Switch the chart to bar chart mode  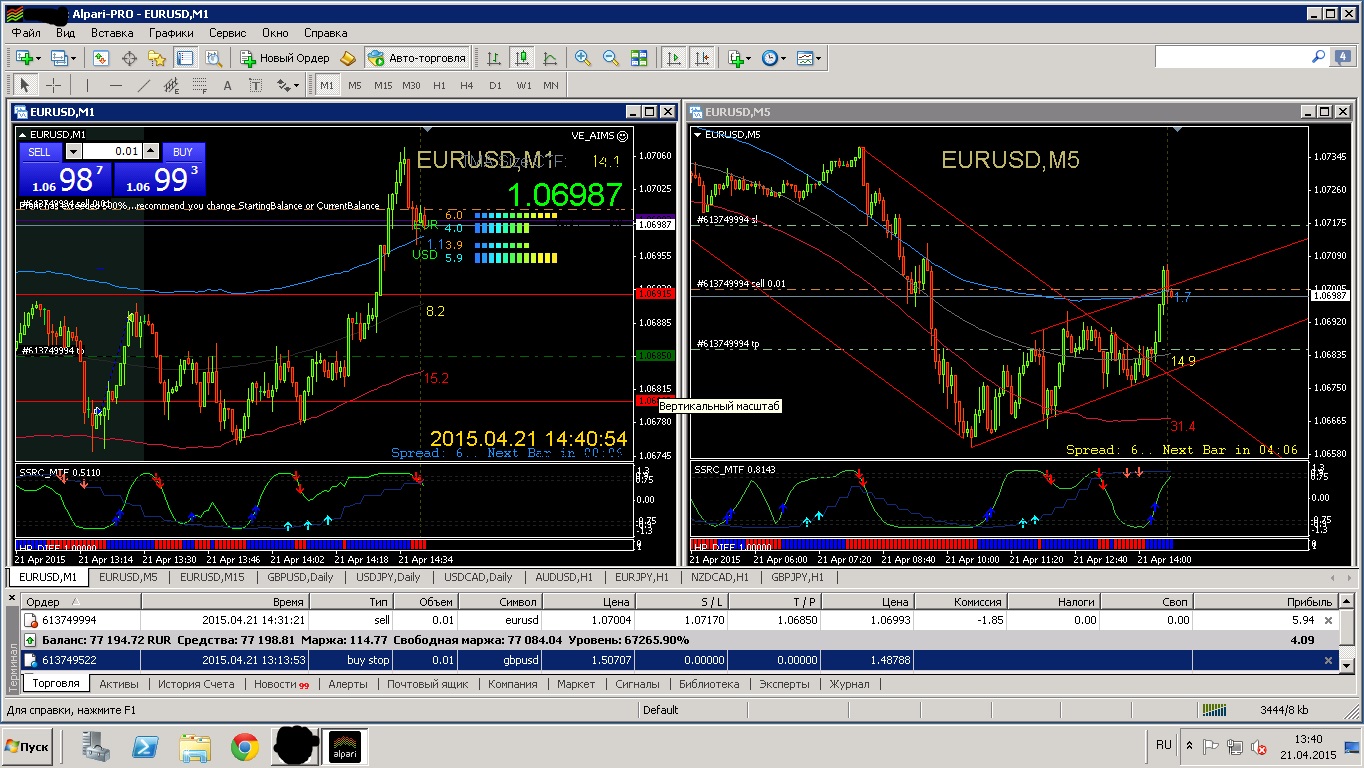tap(494, 58)
